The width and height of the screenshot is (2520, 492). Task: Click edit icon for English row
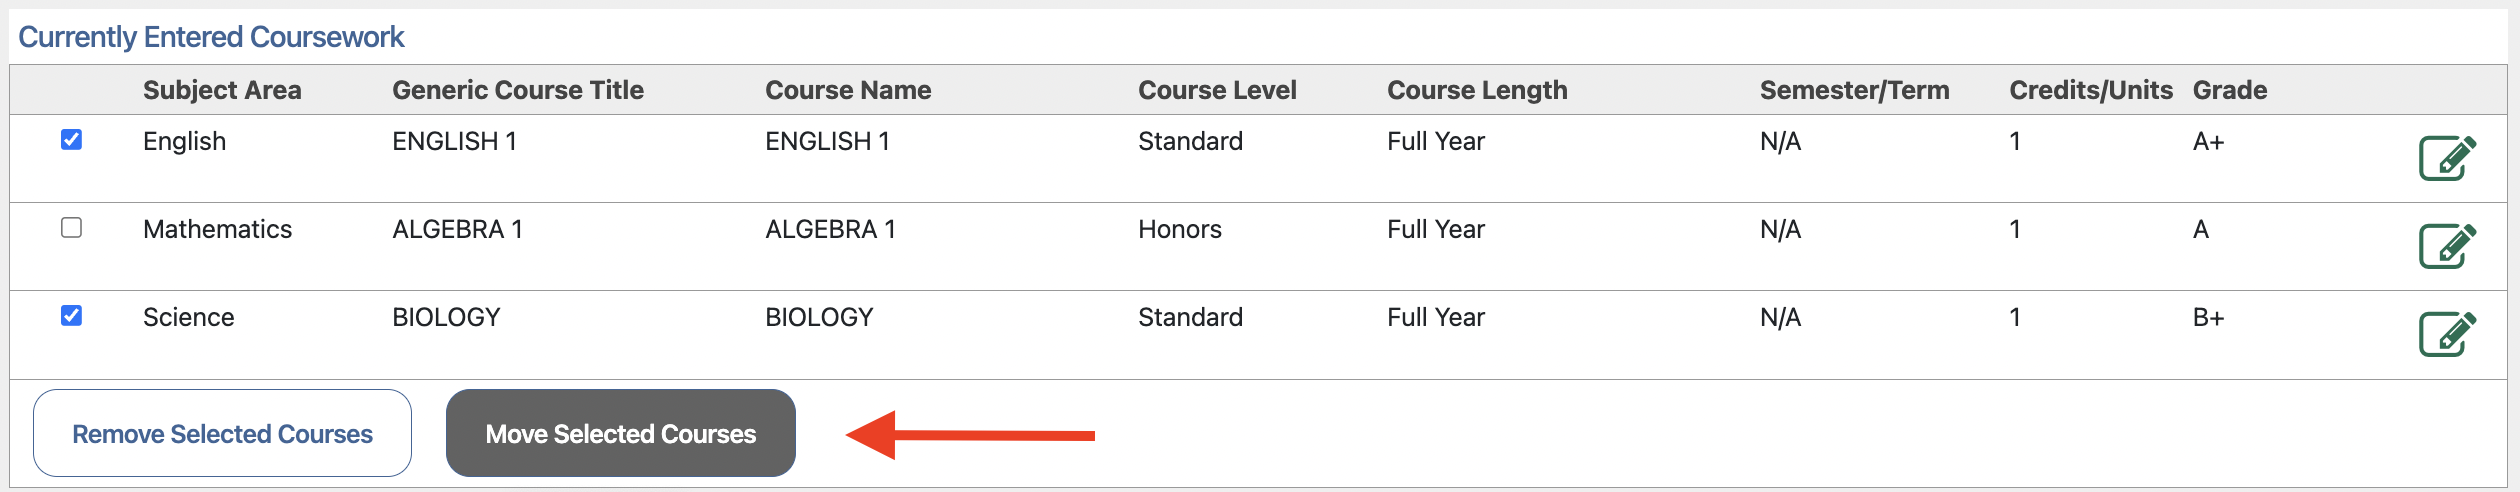coord(2446,158)
